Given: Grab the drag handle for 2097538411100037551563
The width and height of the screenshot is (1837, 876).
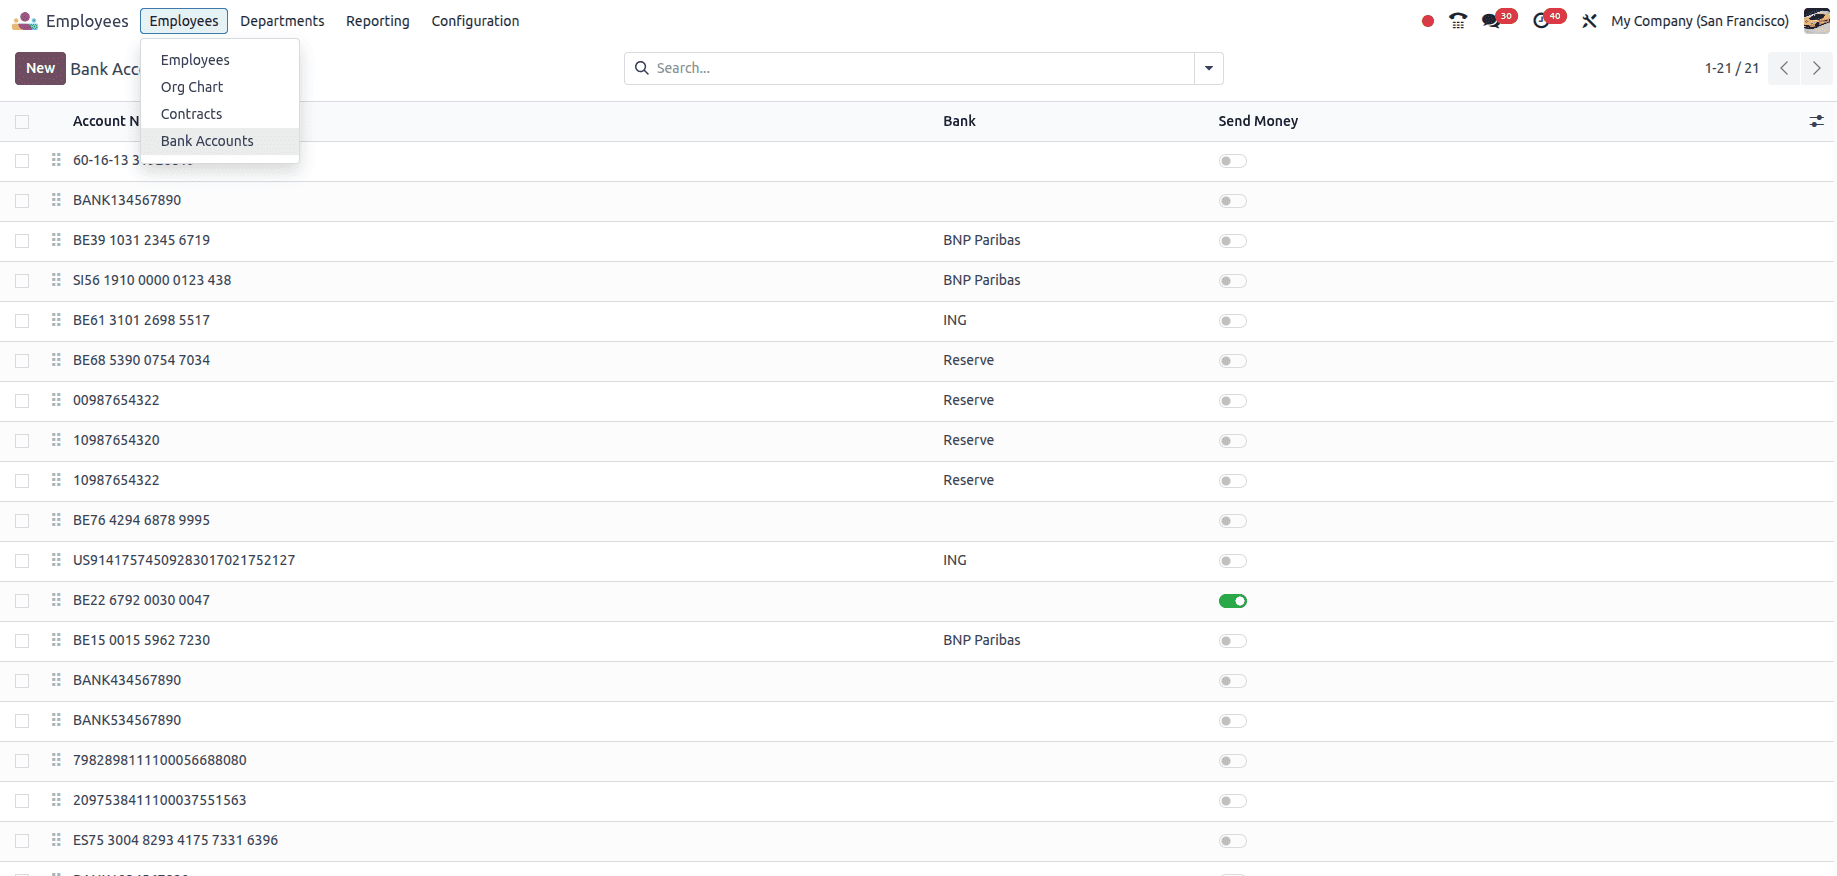Looking at the screenshot, I should coord(56,800).
